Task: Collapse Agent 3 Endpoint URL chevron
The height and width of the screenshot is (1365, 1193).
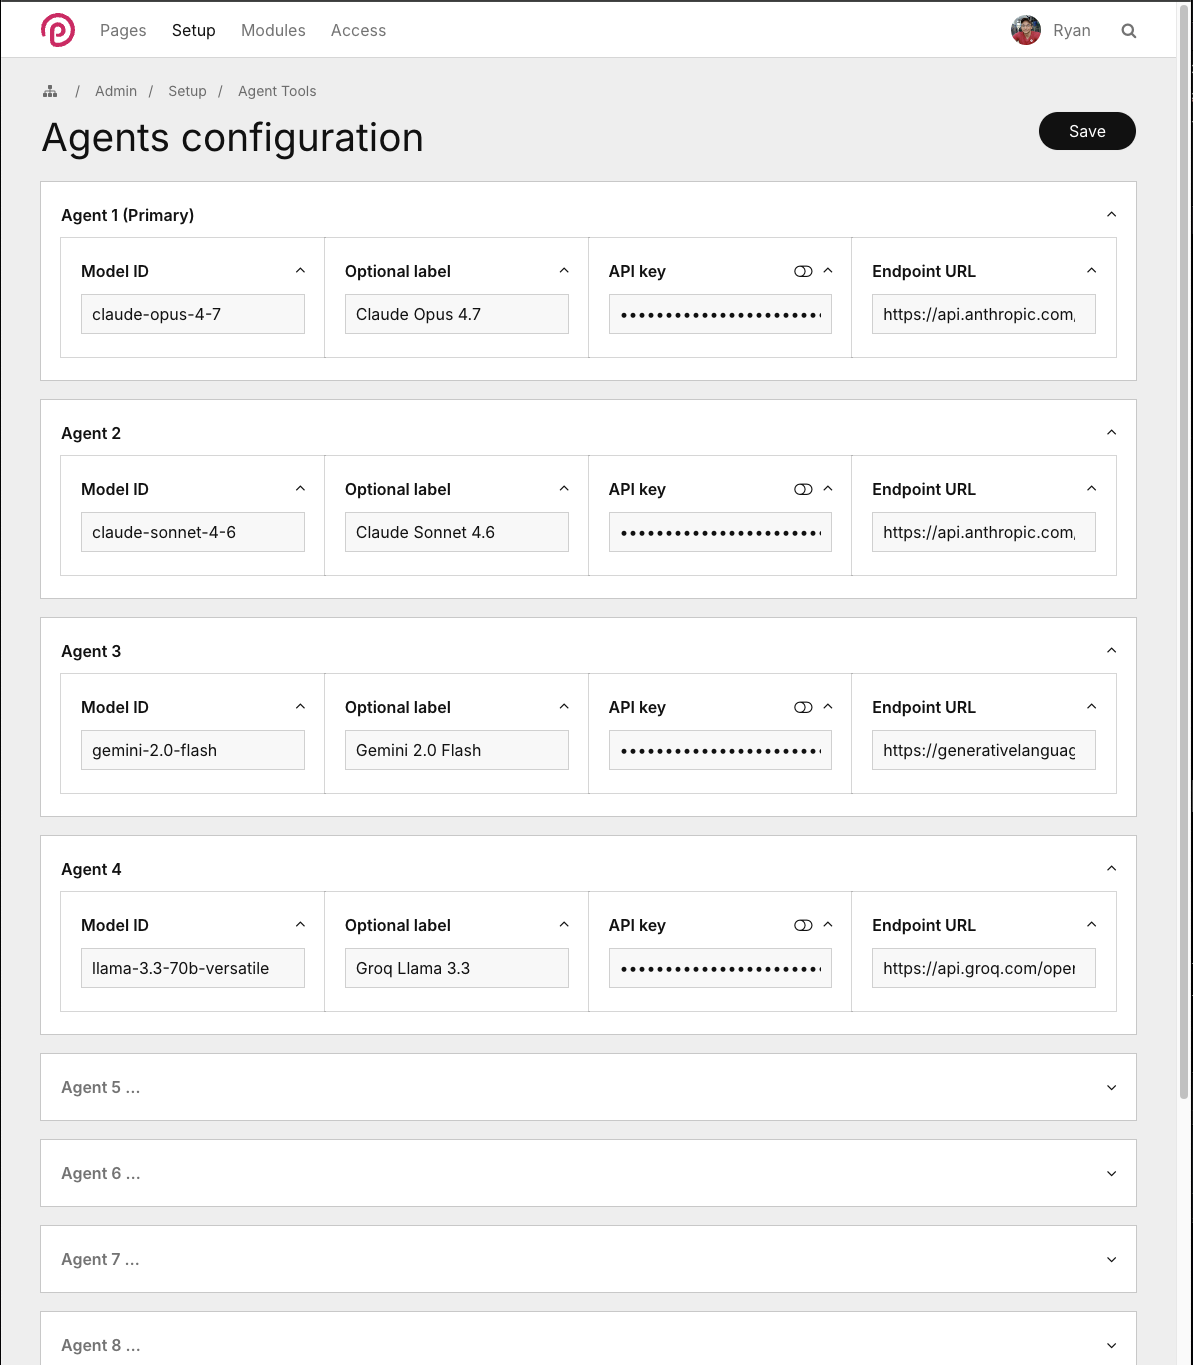Action: click(1091, 707)
